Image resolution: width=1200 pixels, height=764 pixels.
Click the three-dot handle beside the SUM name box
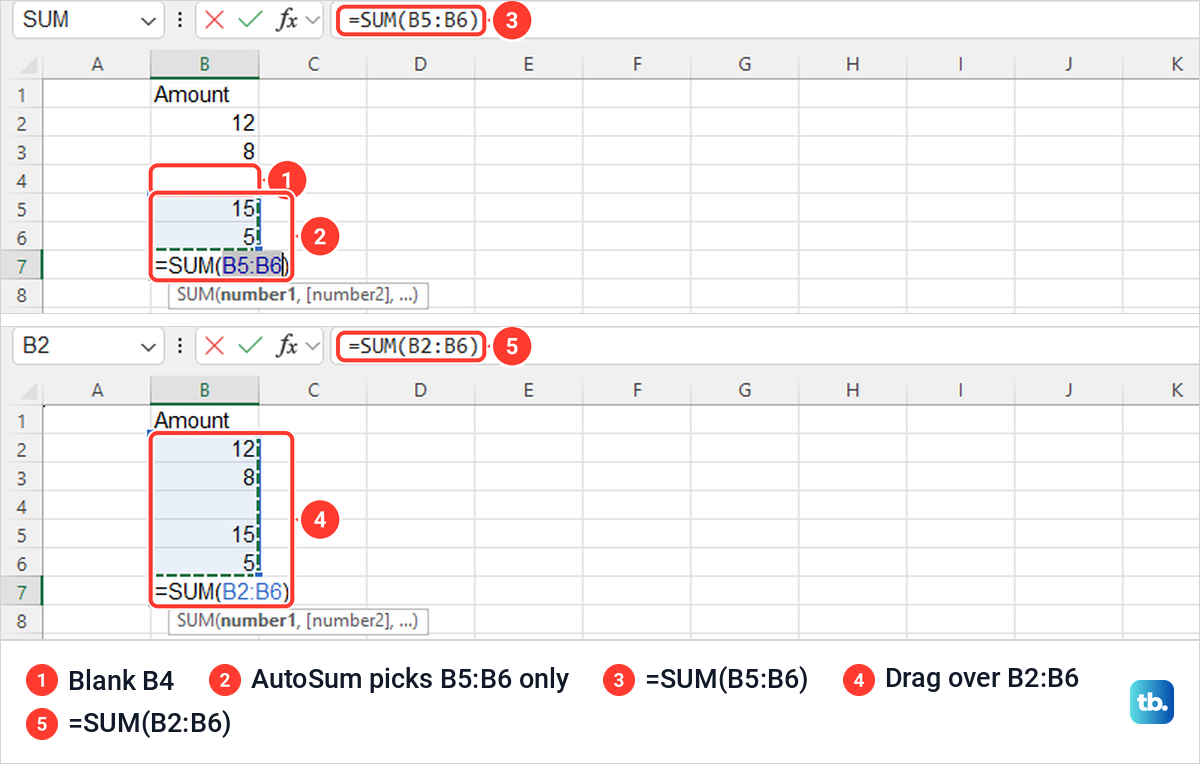coord(180,20)
